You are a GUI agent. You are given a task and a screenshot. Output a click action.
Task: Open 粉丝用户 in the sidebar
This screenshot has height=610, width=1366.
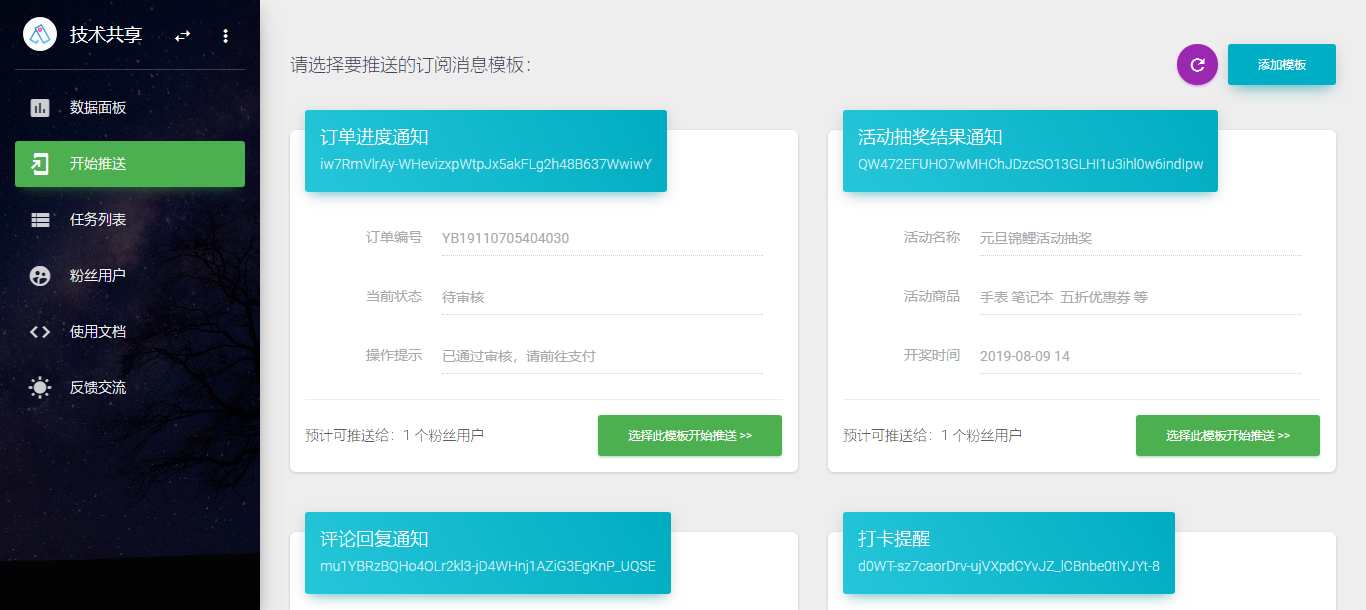[130, 276]
